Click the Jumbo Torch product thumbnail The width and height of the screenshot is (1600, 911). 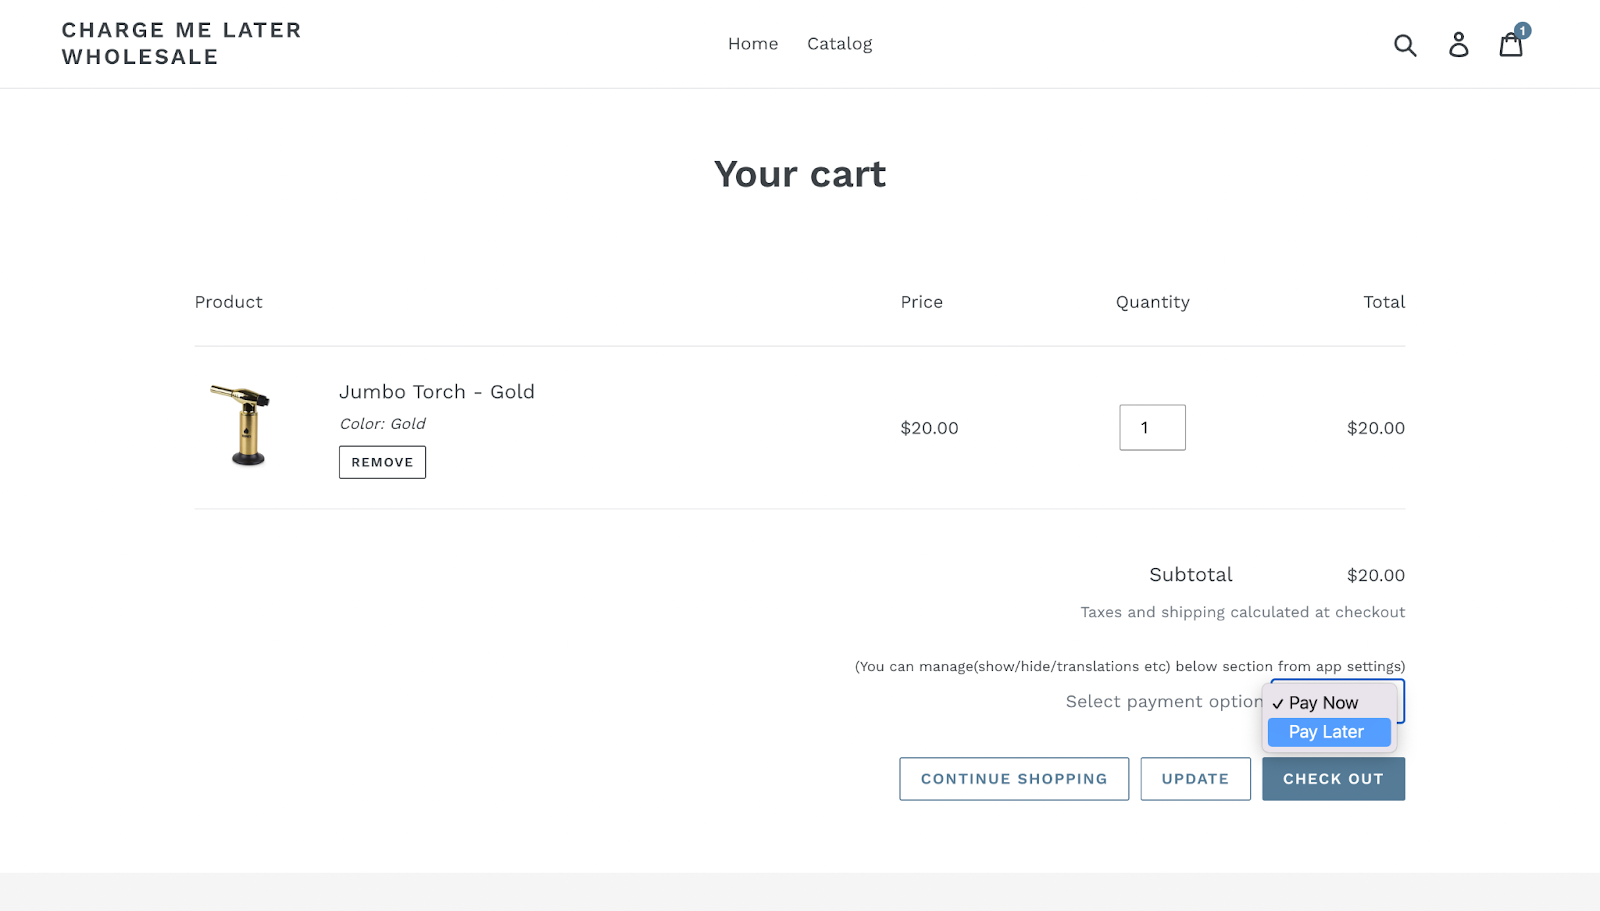tap(241, 426)
